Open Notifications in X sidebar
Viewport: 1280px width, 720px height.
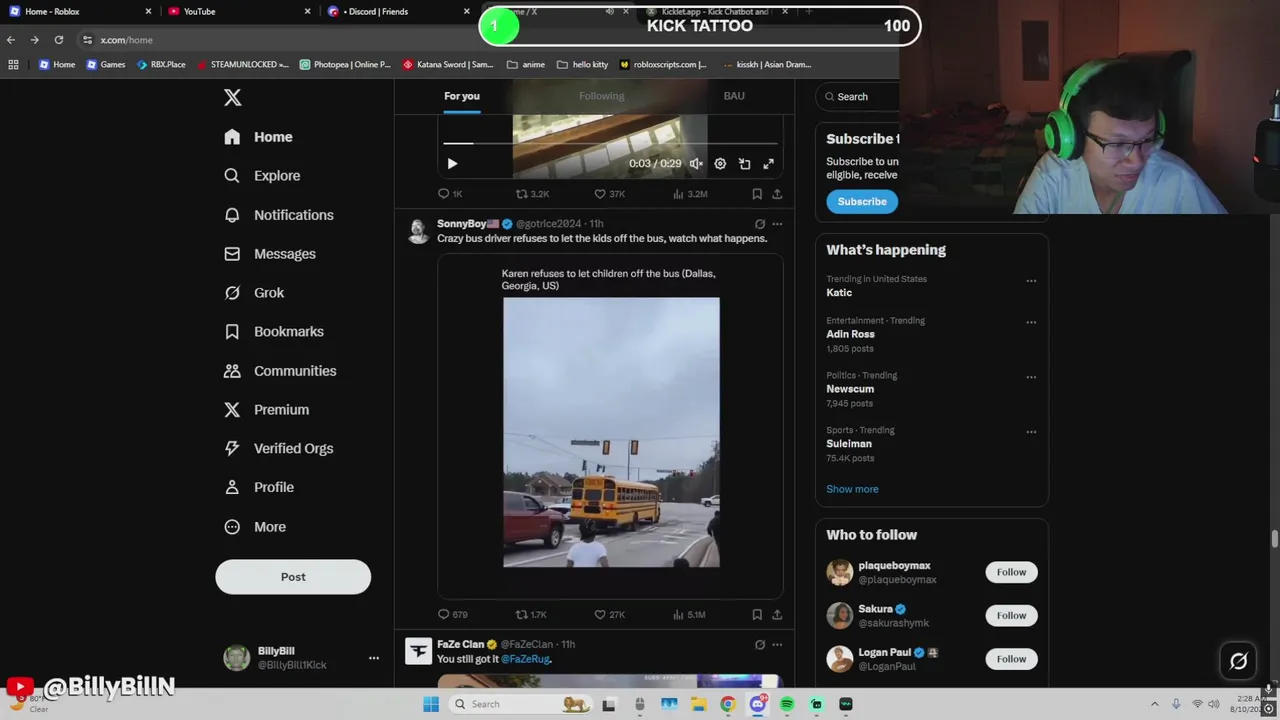[279, 215]
